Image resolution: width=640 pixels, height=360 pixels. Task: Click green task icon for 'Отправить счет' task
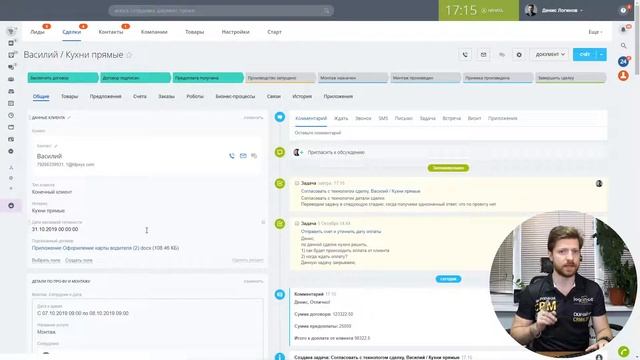[x=280, y=224]
